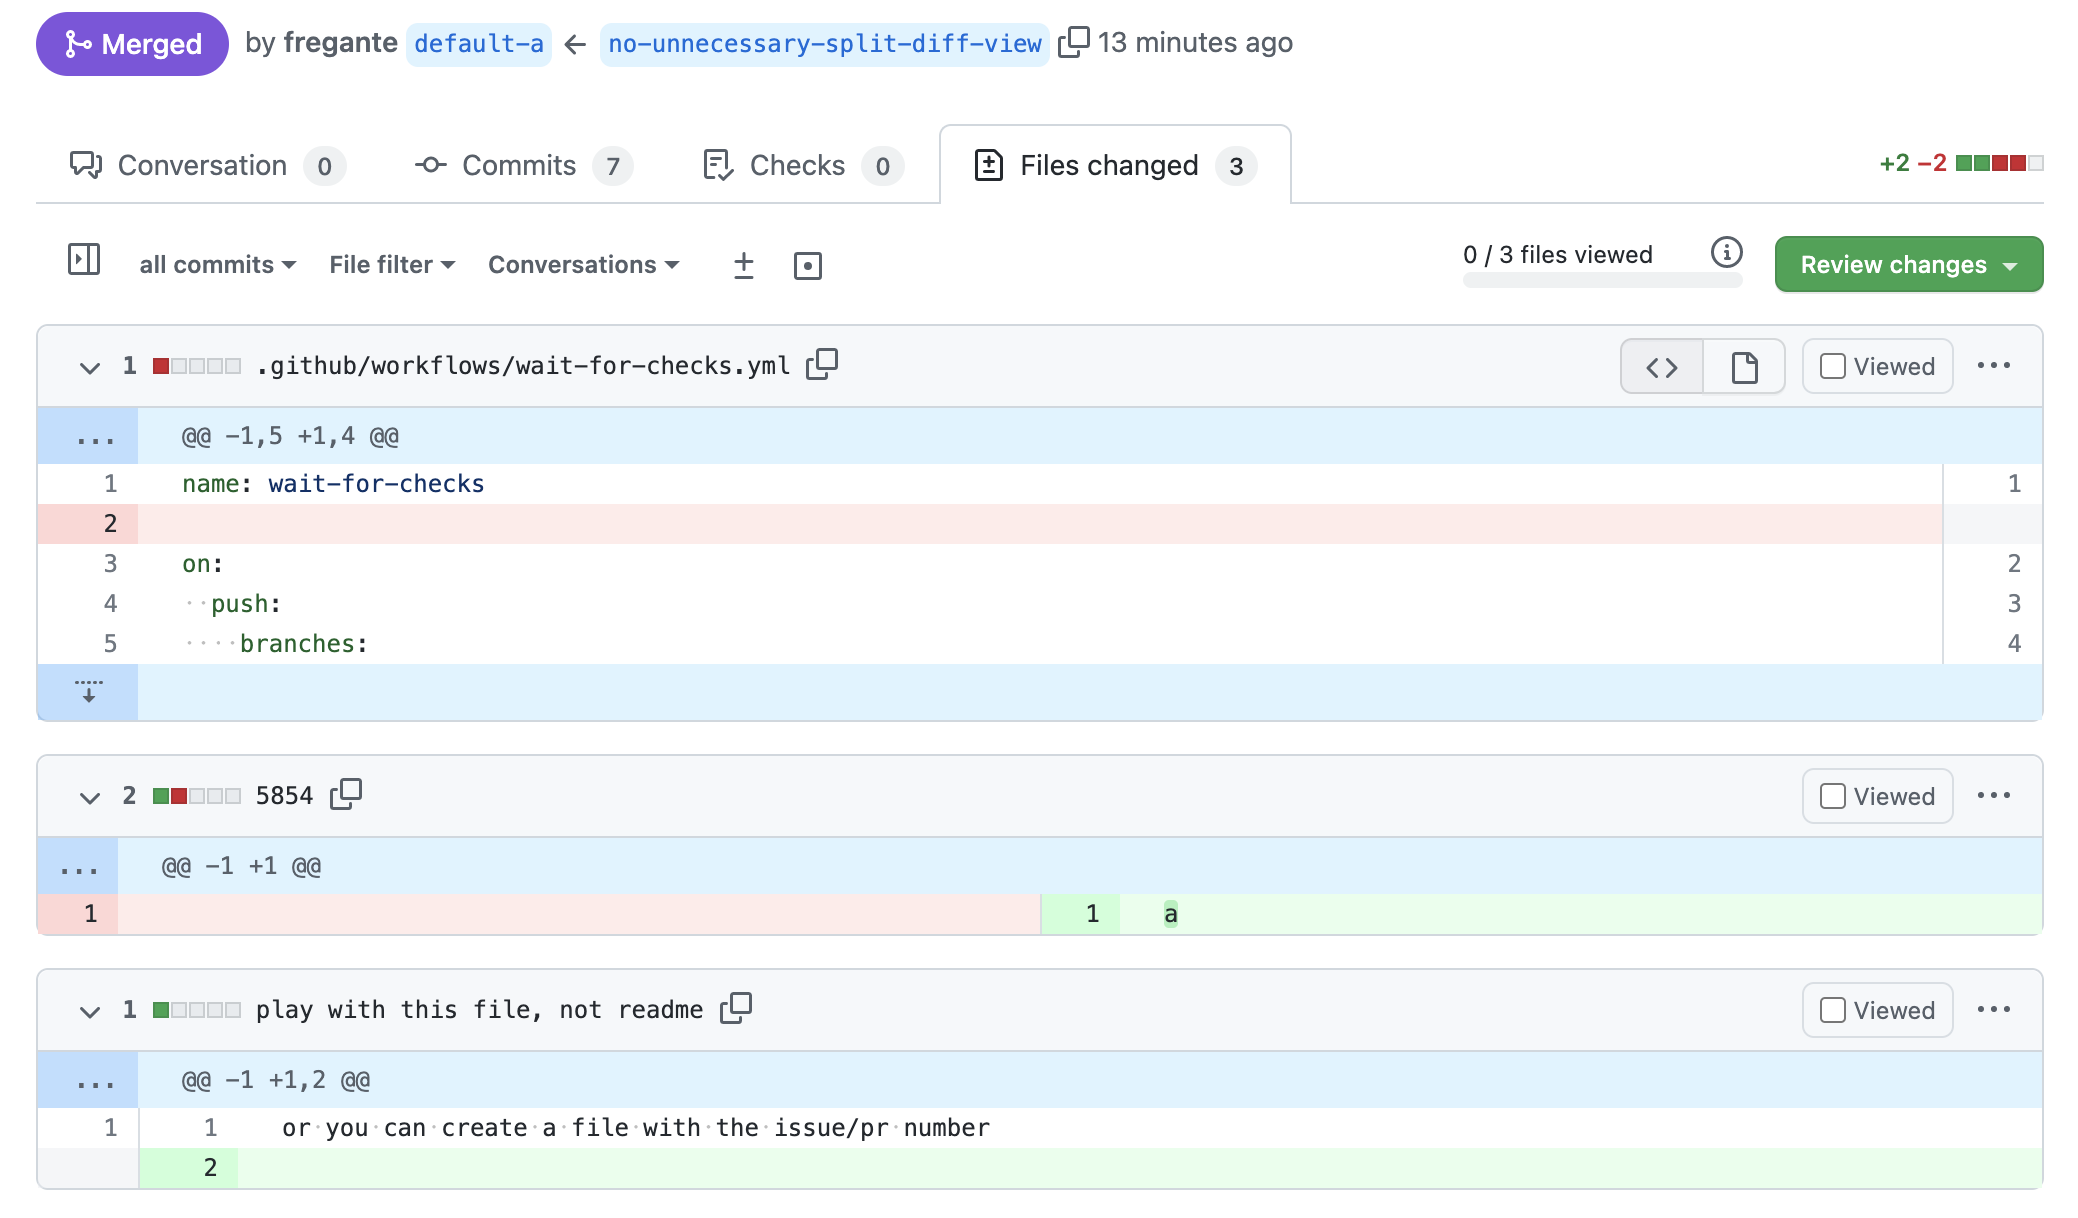Copy the no-unnecessary-split-diff-view branch name
This screenshot has width=2078, height=1218.
(x=1074, y=43)
